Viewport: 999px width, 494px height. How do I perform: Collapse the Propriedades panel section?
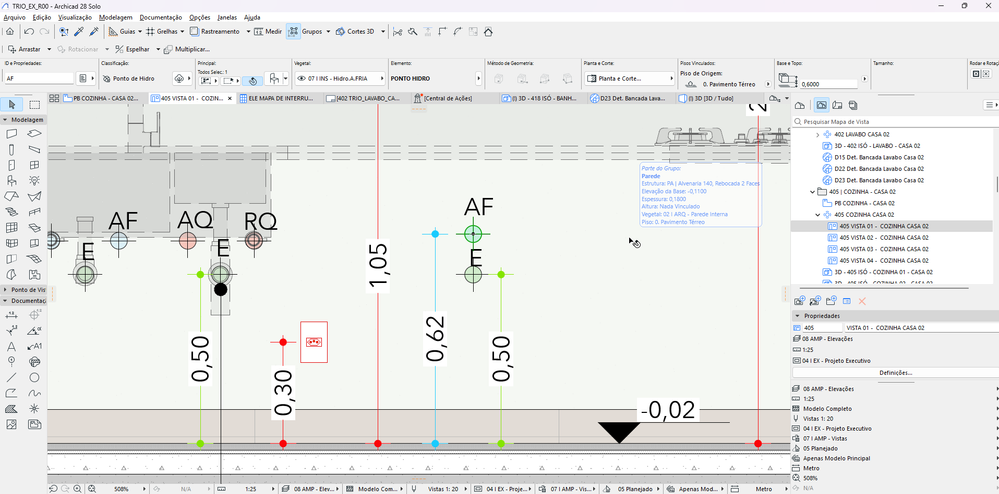[x=798, y=316]
